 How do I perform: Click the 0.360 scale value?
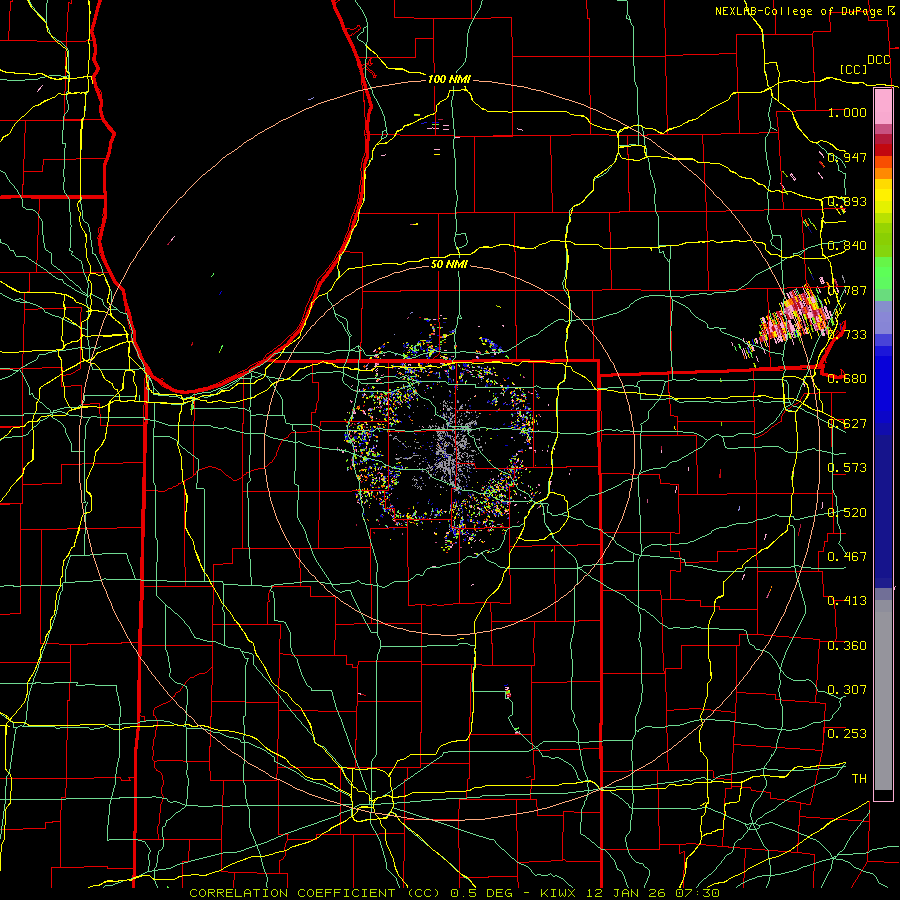click(847, 646)
